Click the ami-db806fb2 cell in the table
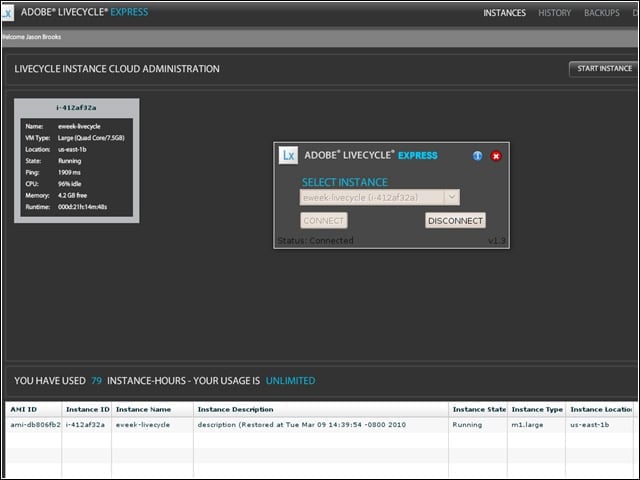The image size is (640, 480). point(35,425)
